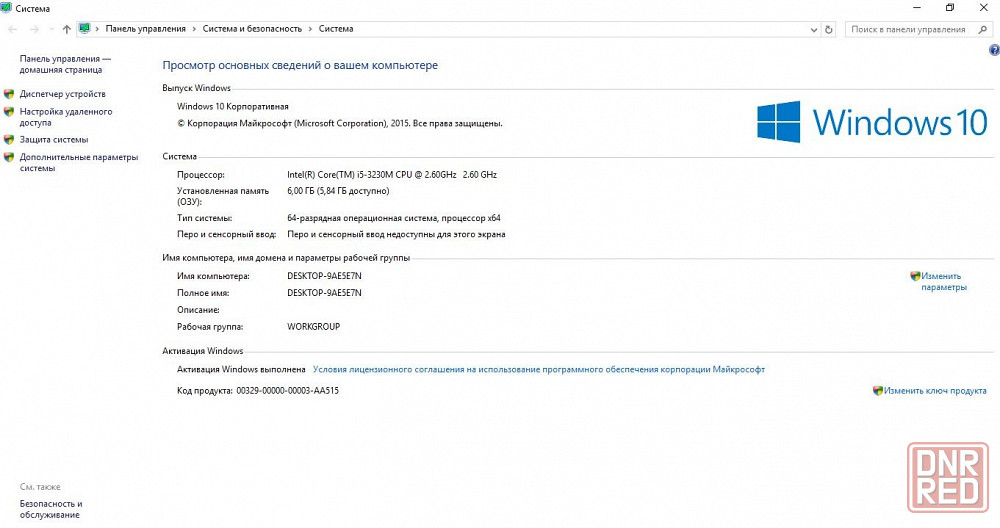Focus the Поиск в панели управления field

(908, 30)
